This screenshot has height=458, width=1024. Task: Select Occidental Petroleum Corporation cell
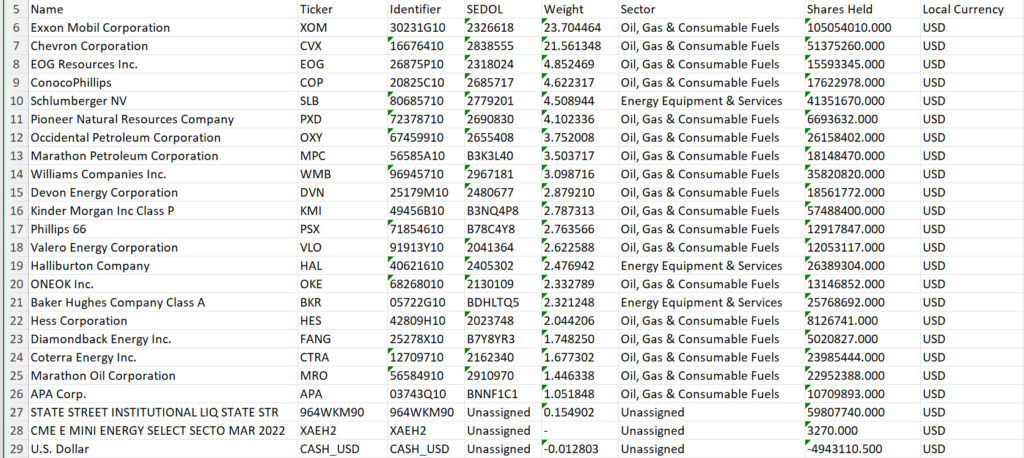(162, 138)
